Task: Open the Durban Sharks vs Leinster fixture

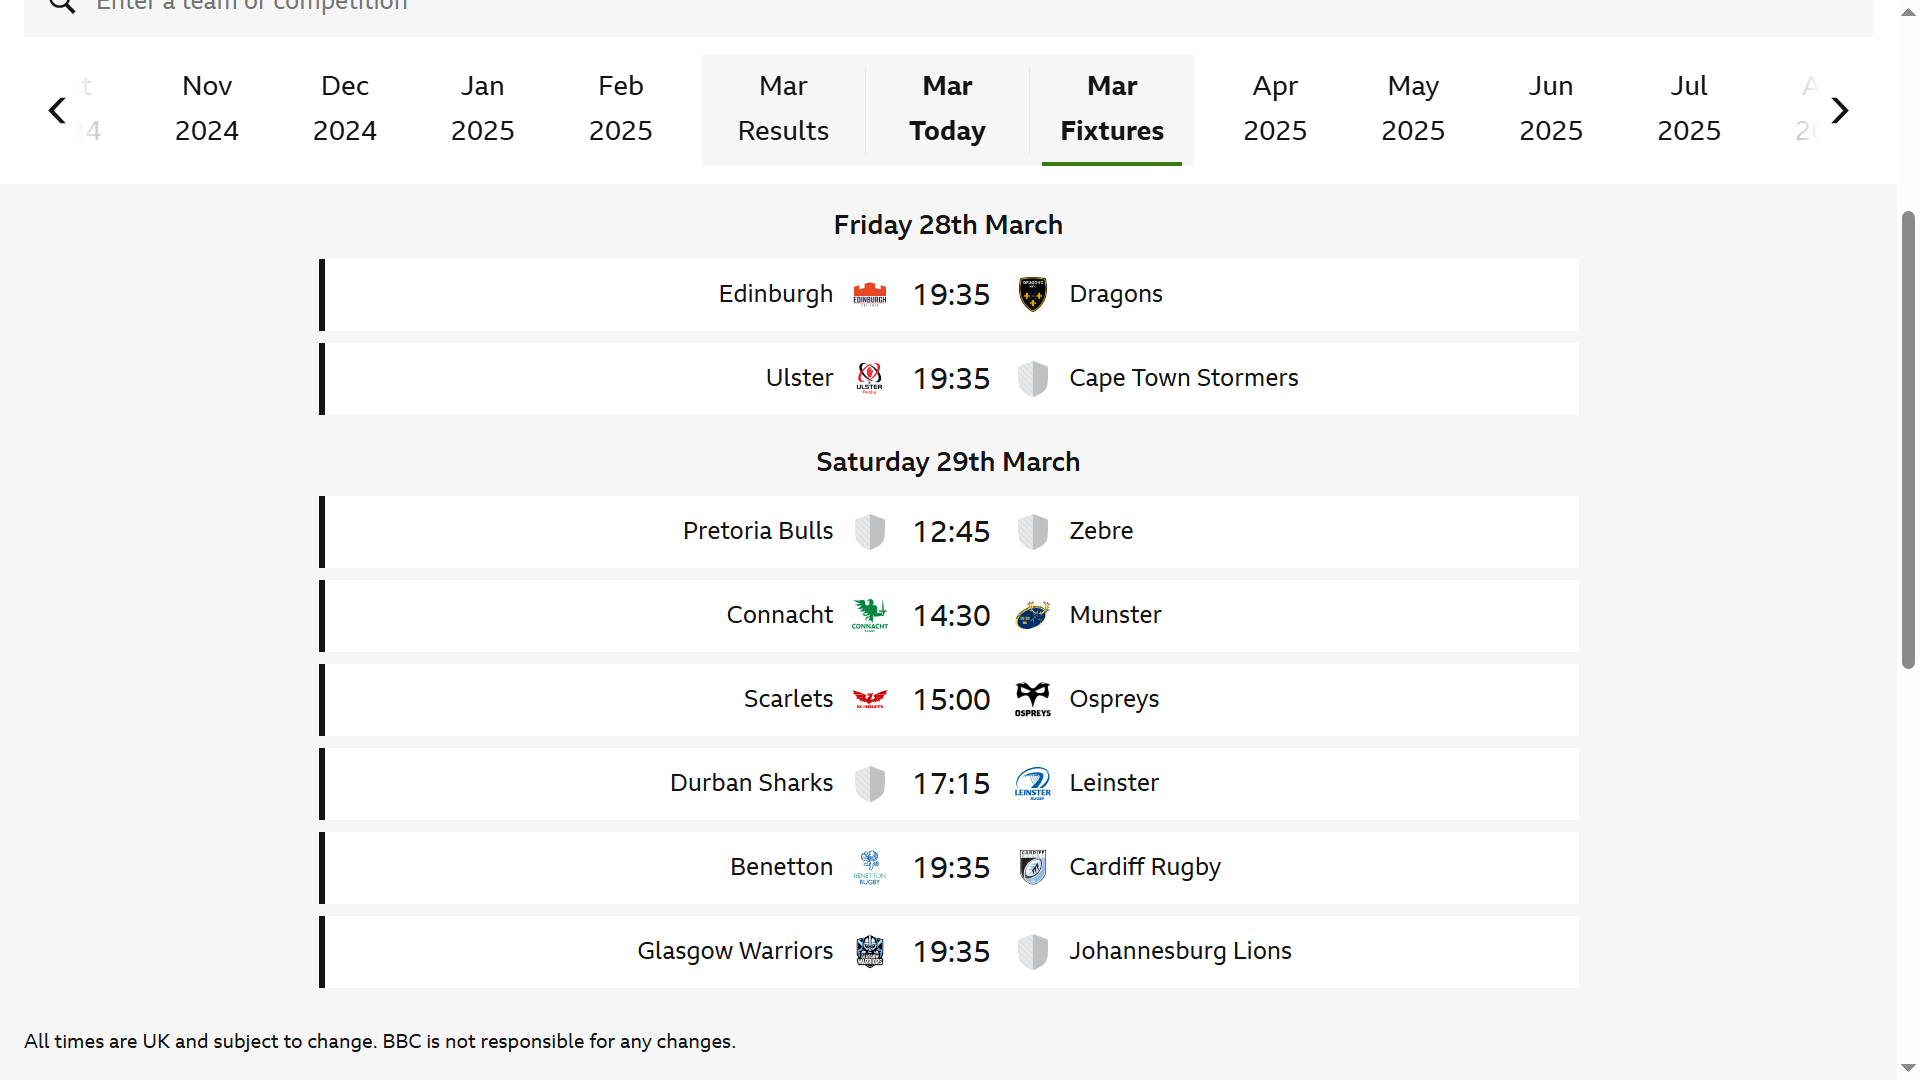Action: [949, 784]
